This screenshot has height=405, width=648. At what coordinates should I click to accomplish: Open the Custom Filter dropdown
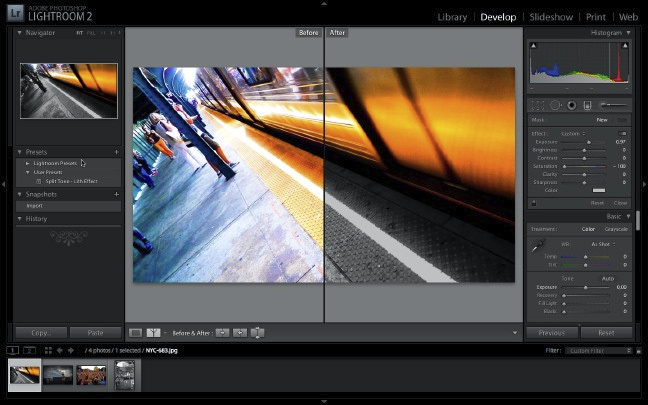point(598,351)
